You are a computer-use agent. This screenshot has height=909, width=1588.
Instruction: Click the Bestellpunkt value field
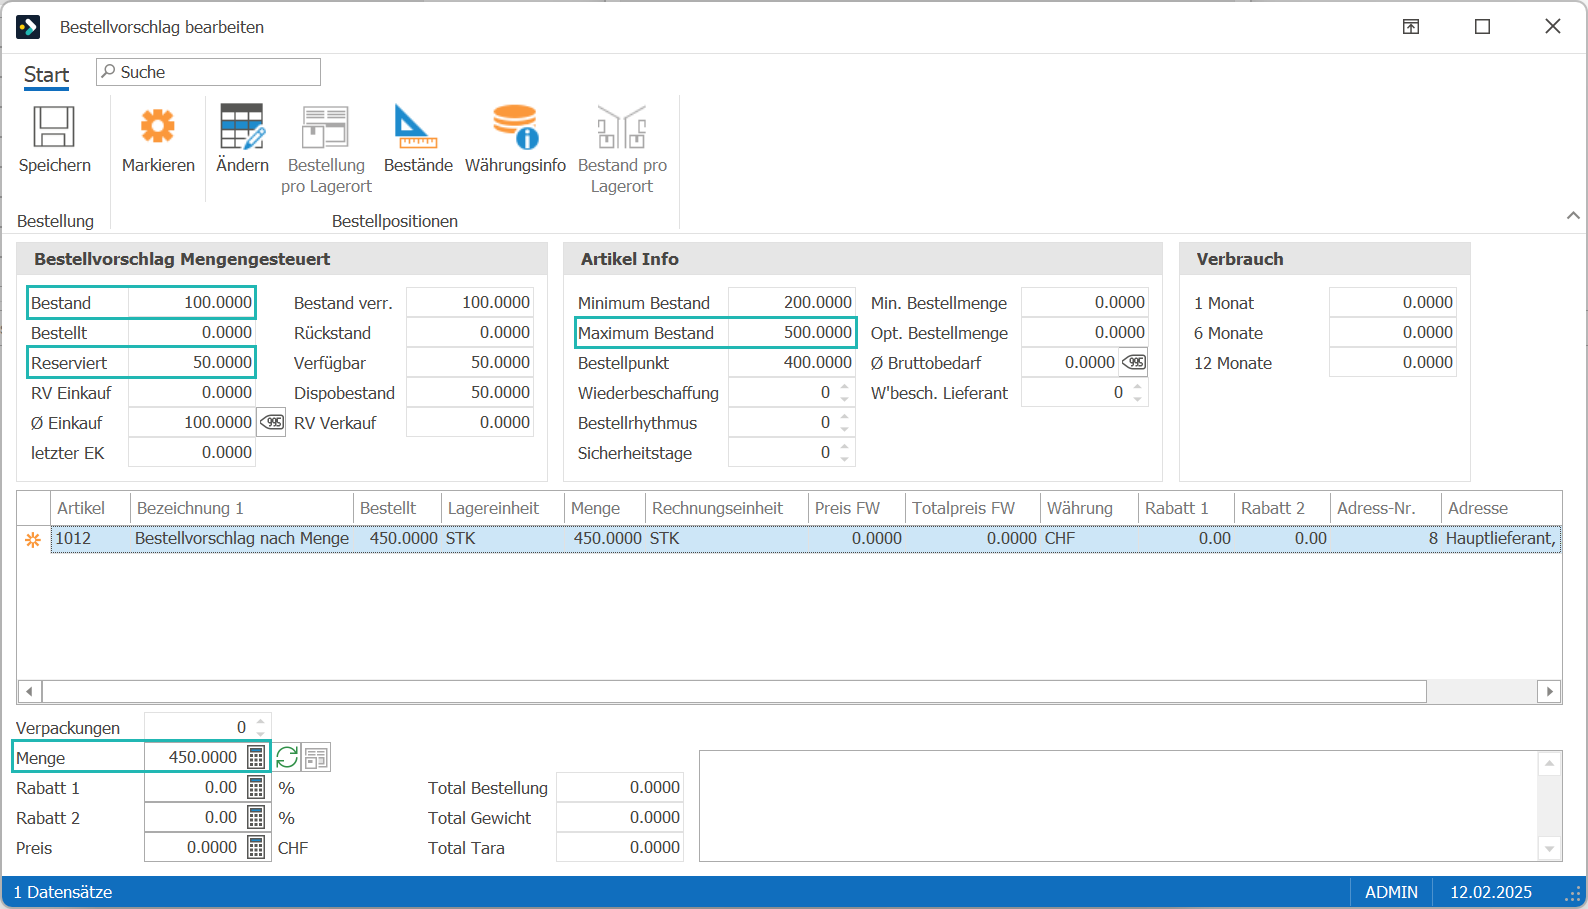point(791,362)
